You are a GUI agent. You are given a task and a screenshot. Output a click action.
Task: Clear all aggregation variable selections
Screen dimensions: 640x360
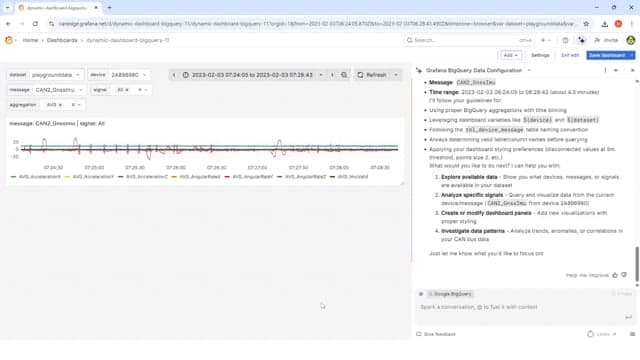click(x=73, y=105)
